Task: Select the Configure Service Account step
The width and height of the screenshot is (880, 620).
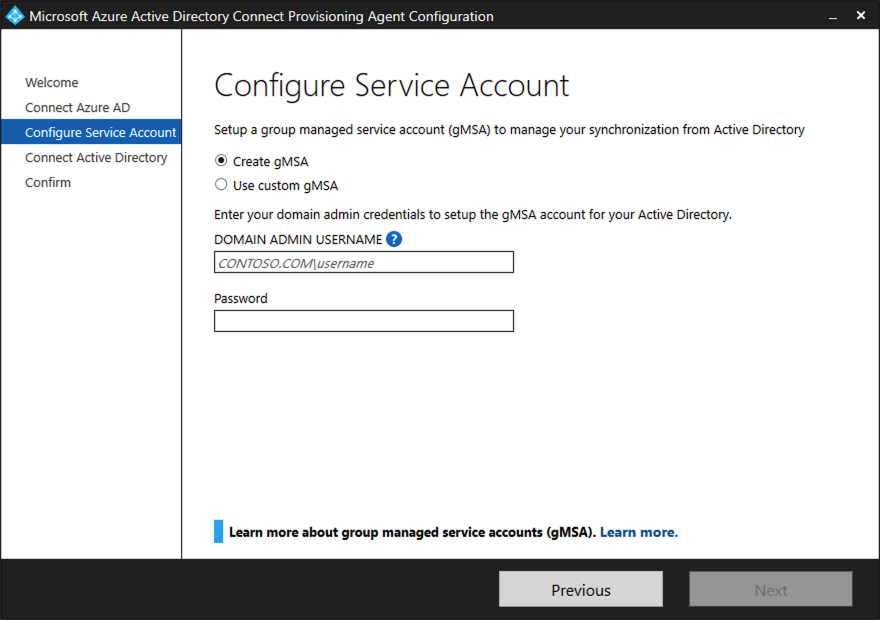Action: pyautogui.click(x=91, y=132)
